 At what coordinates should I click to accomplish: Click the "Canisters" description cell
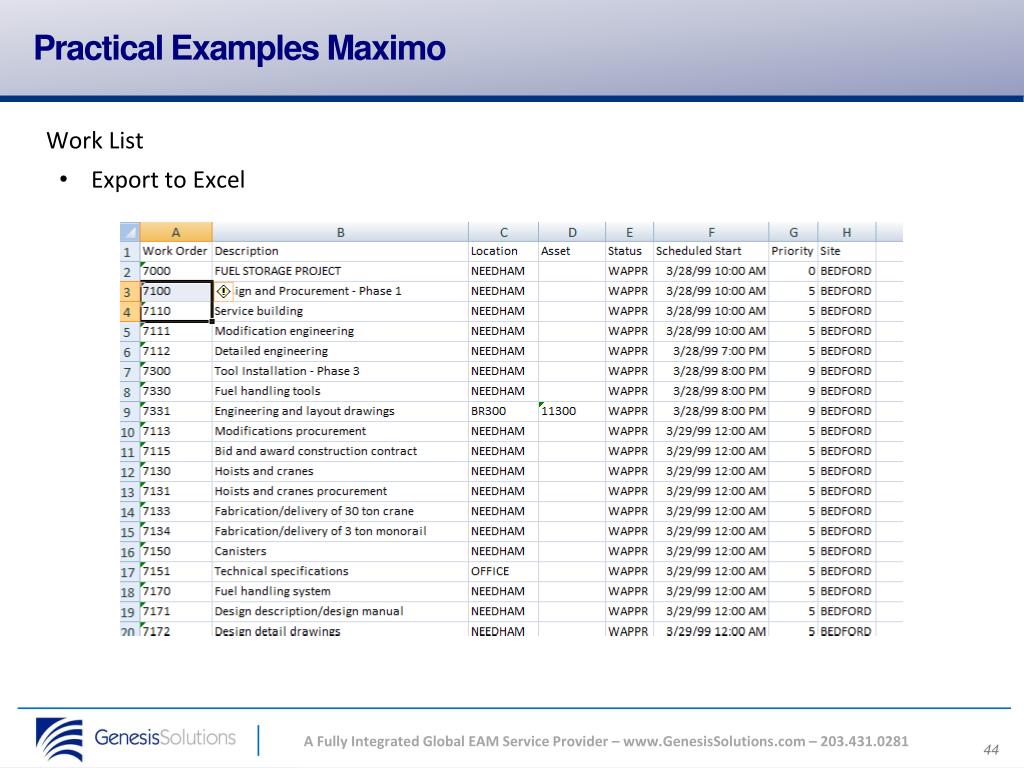[x=340, y=552]
